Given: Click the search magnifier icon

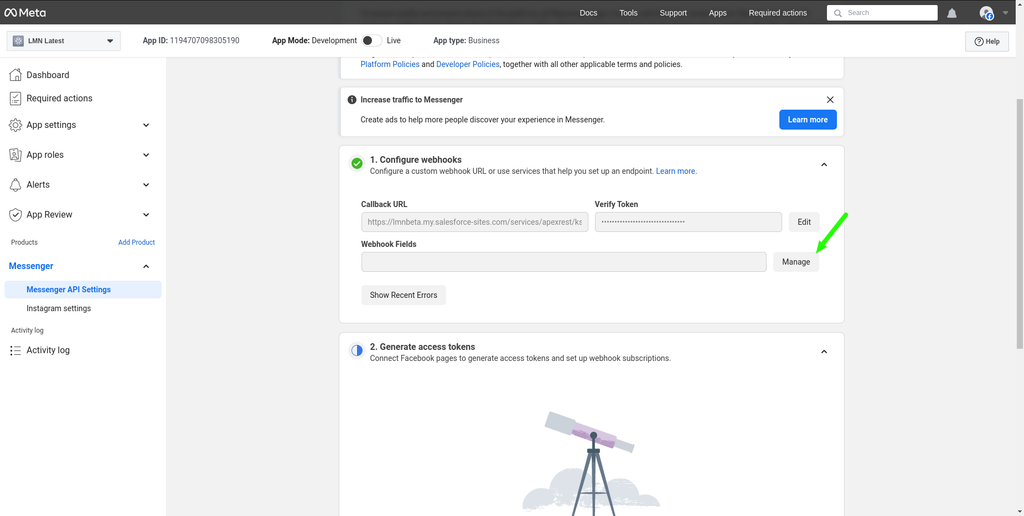Looking at the screenshot, I should pos(838,13).
